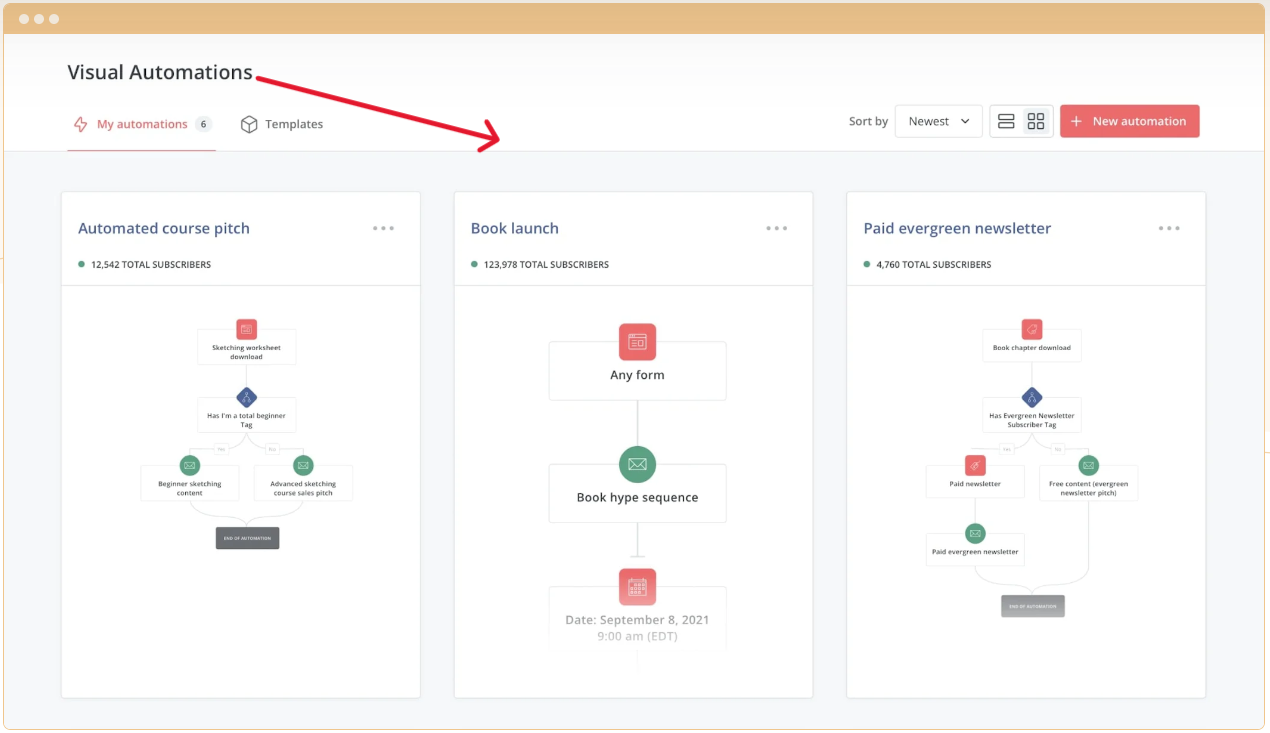Viewport: 1270px width, 733px height.
Task: Click the 123,978 total subscribers count
Action: tap(546, 265)
